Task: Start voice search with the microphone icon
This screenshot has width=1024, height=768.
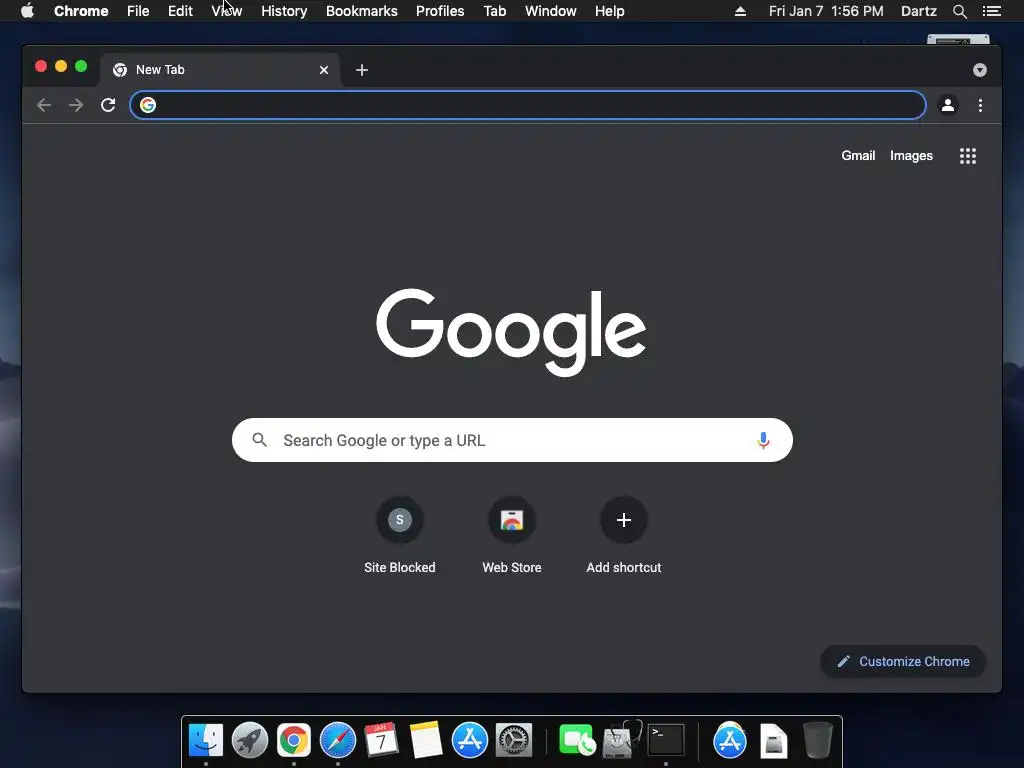Action: click(763, 440)
